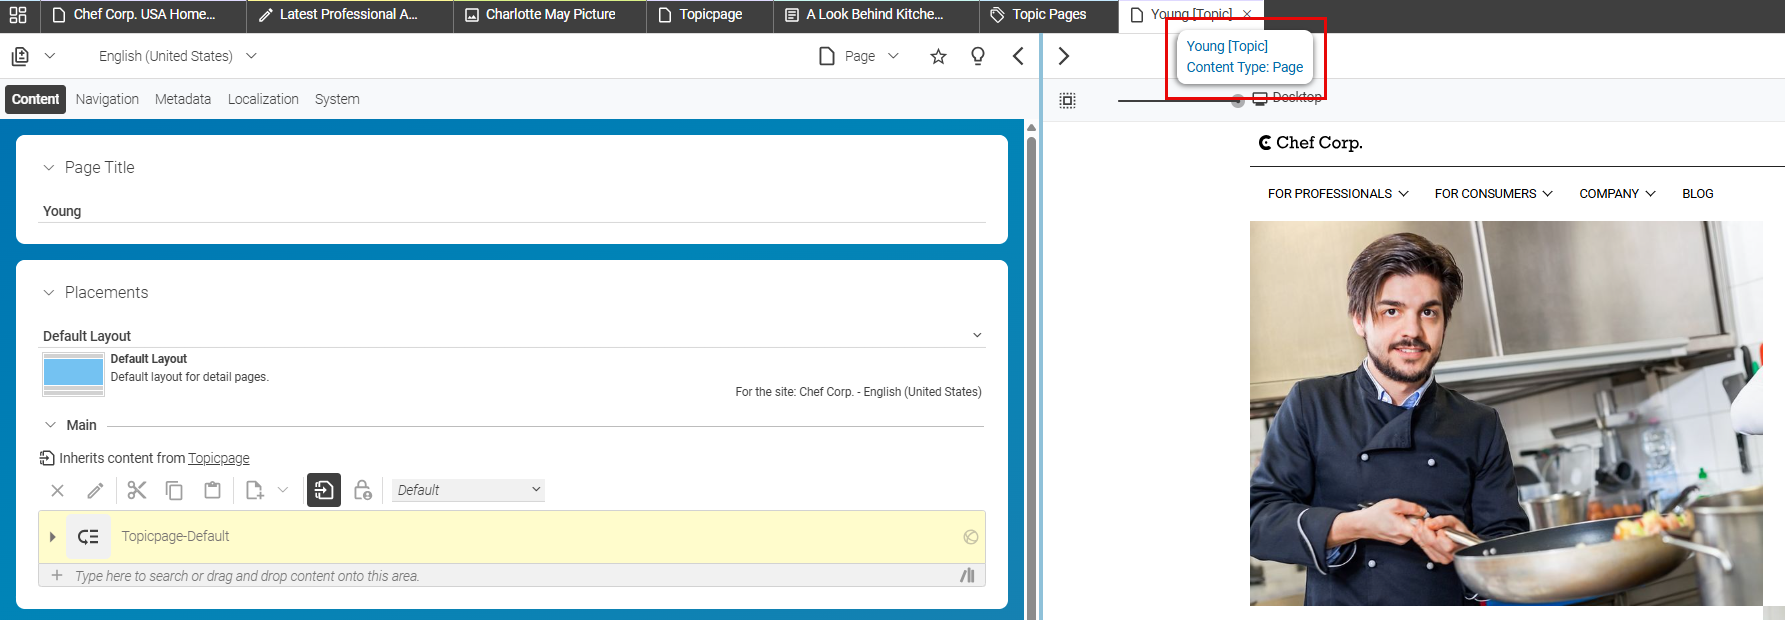Open the Default Layout dropdown arrow
This screenshot has width=1785, height=620.
click(x=977, y=335)
